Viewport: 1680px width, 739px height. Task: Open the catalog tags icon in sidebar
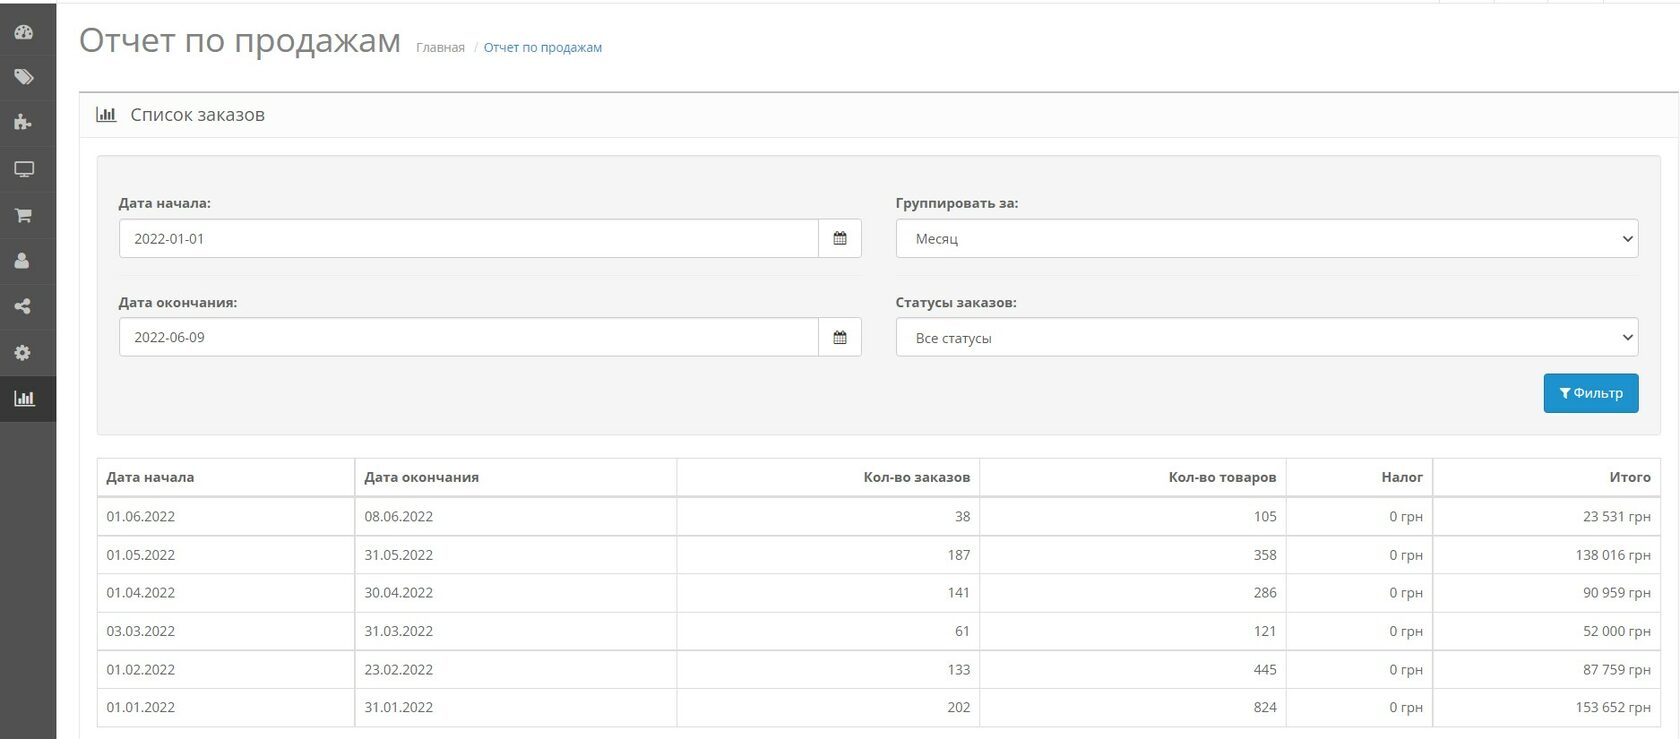coord(24,77)
